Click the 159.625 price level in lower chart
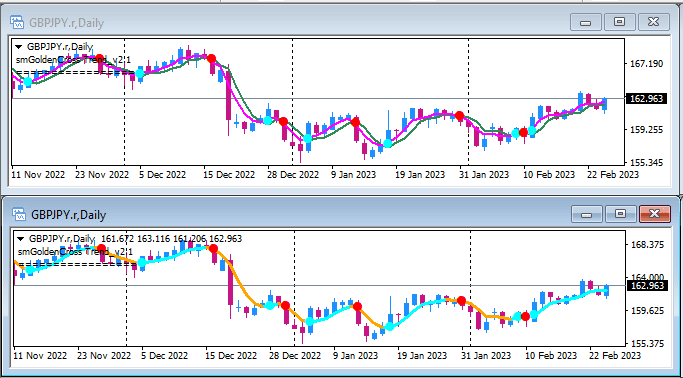Image resolution: width=683 pixels, height=378 pixels. pyautogui.click(x=648, y=310)
